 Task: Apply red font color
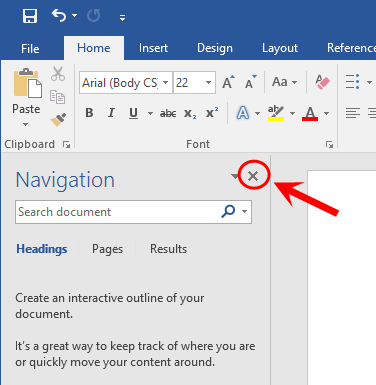310,114
